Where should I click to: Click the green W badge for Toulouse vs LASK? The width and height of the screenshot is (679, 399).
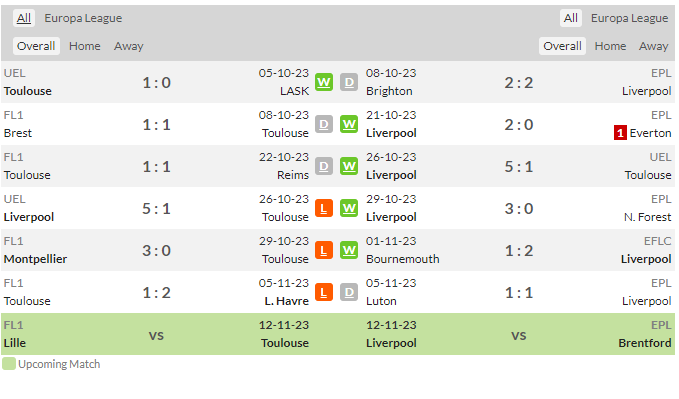(323, 82)
